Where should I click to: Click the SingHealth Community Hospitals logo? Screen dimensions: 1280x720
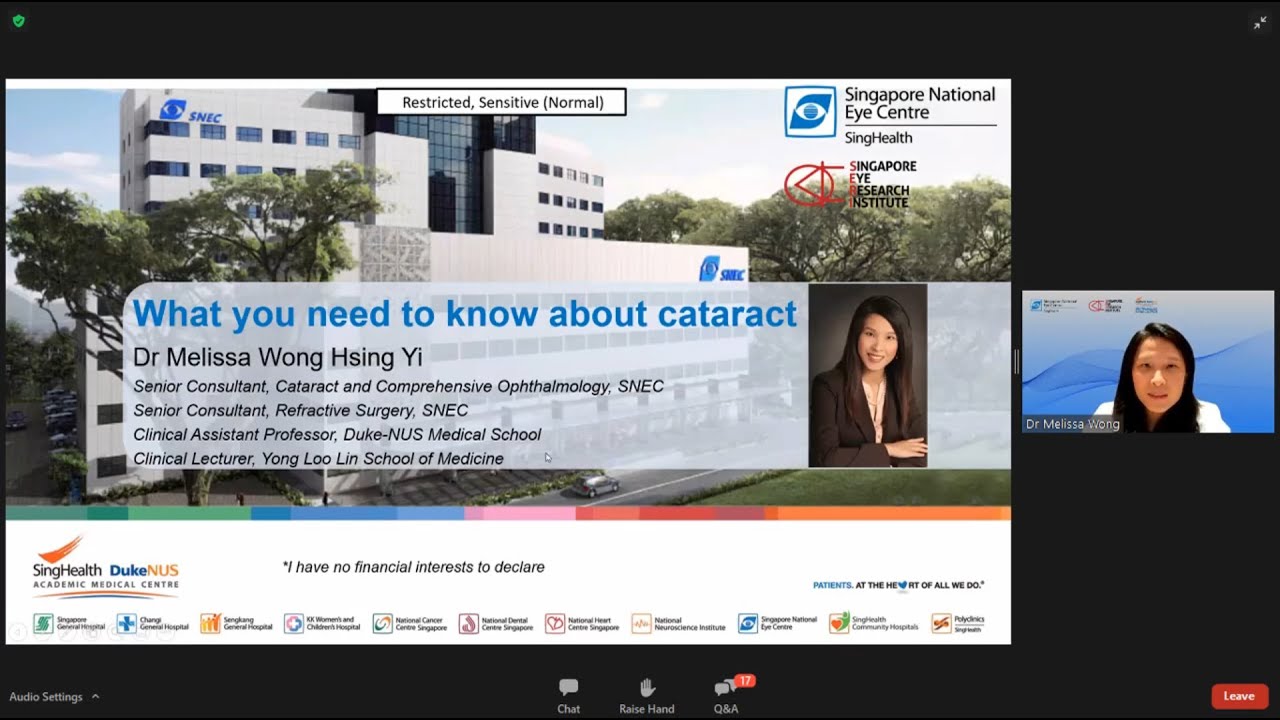click(x=874, y=624)
